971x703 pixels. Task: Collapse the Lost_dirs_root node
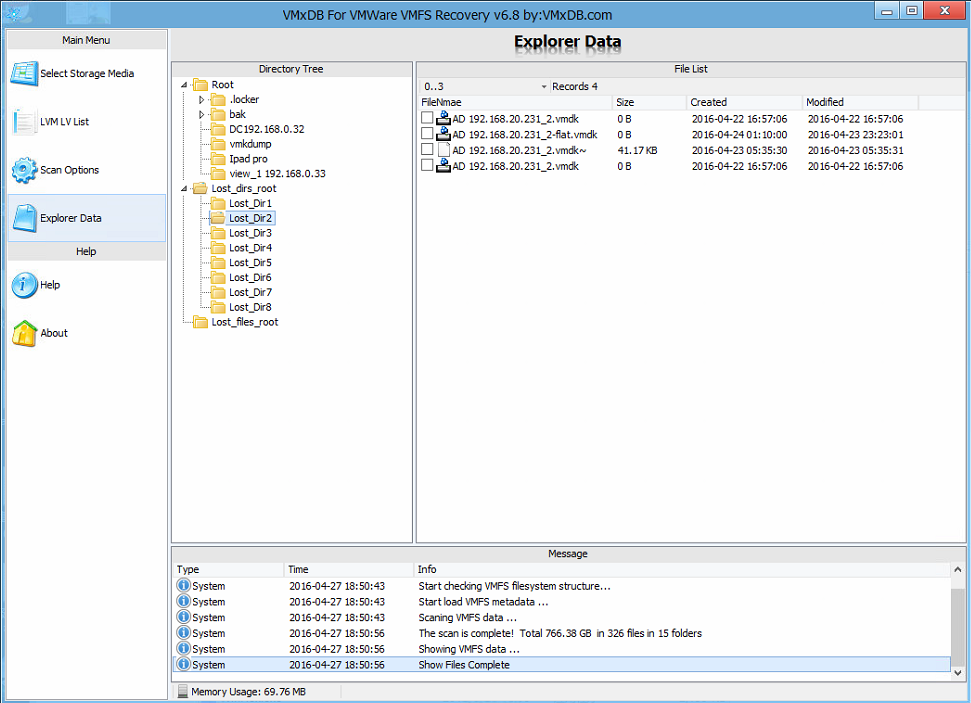[184, 189]
